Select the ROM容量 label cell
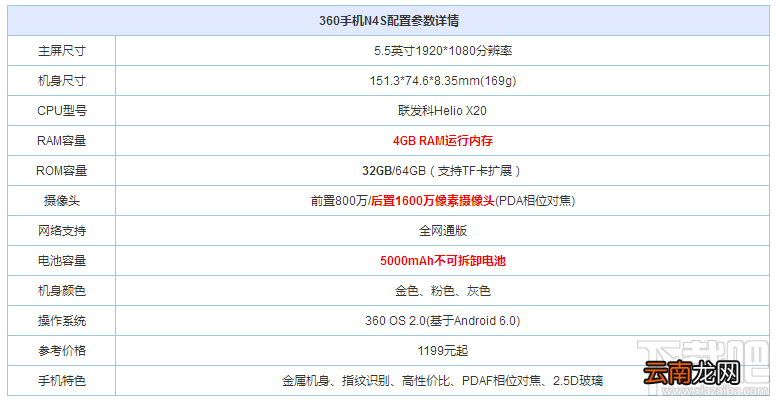The width and height of the screenshot is (777, 401). coord(61,171)
